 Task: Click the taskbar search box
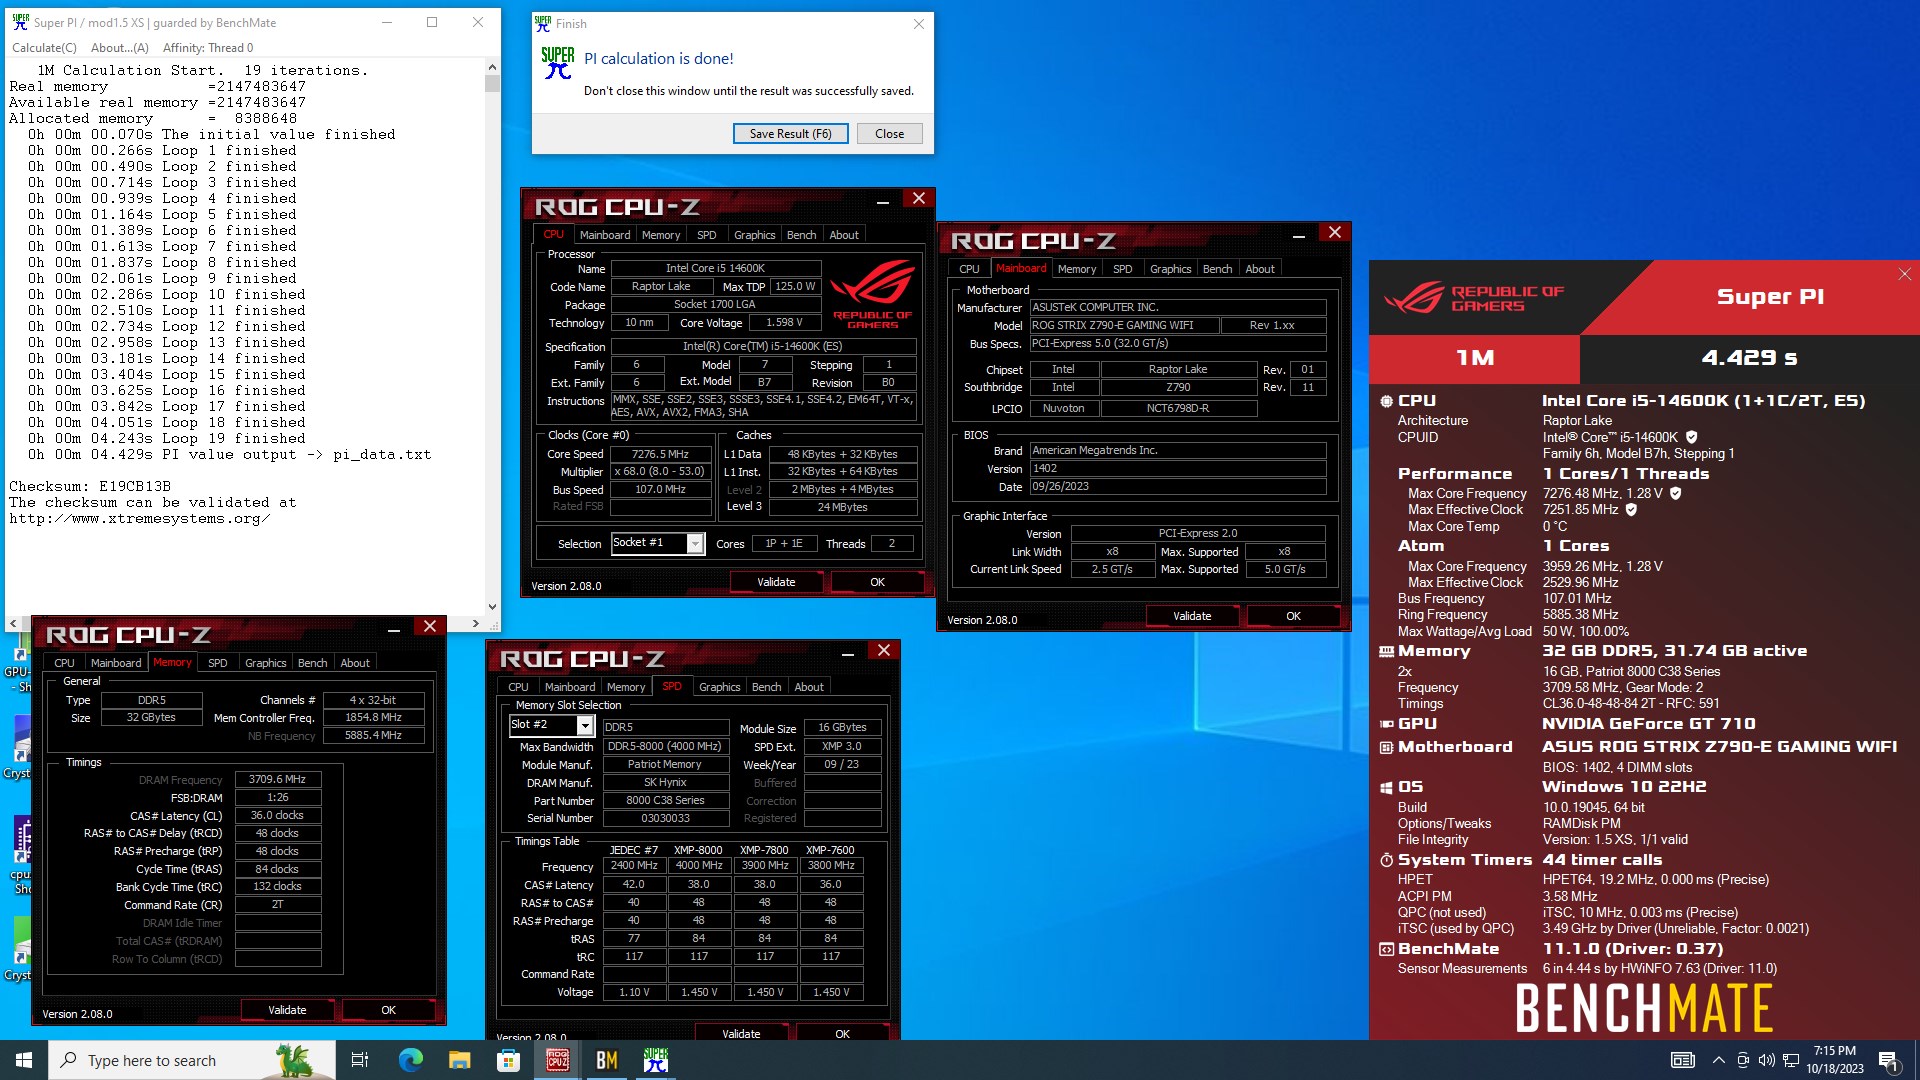pyautogui.click(x=192, y=1060)
